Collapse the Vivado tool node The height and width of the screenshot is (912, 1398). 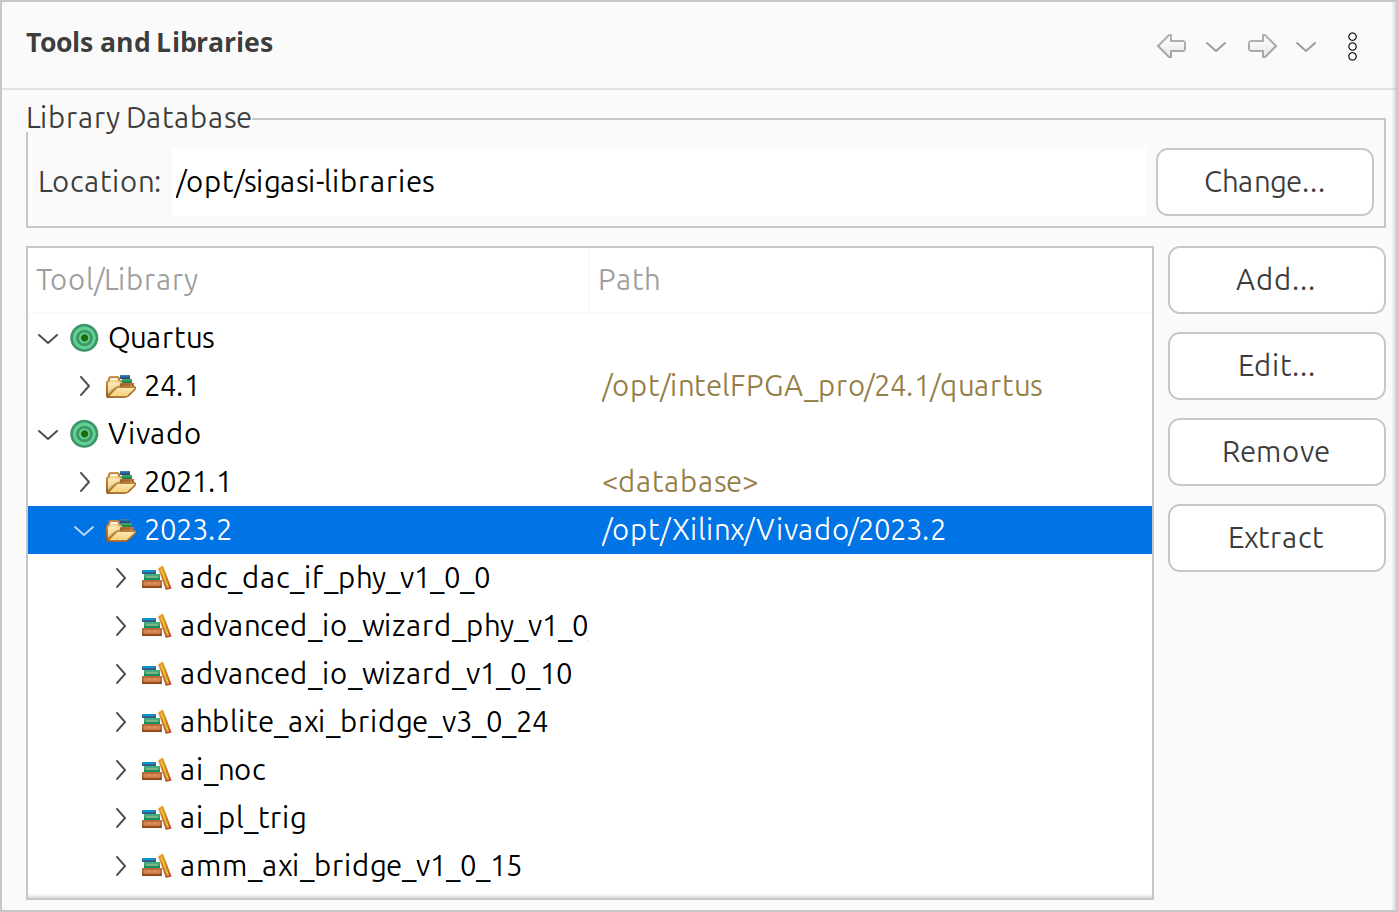(48, 435)
